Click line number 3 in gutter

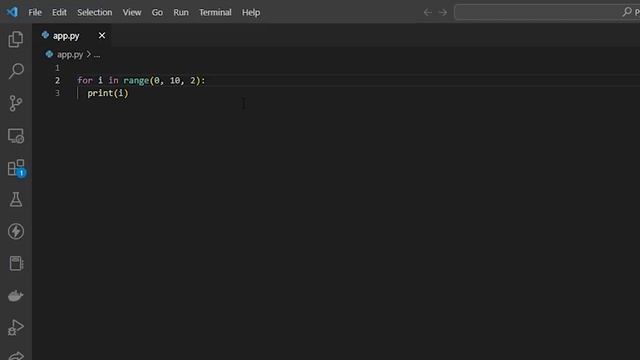[58, 93]
